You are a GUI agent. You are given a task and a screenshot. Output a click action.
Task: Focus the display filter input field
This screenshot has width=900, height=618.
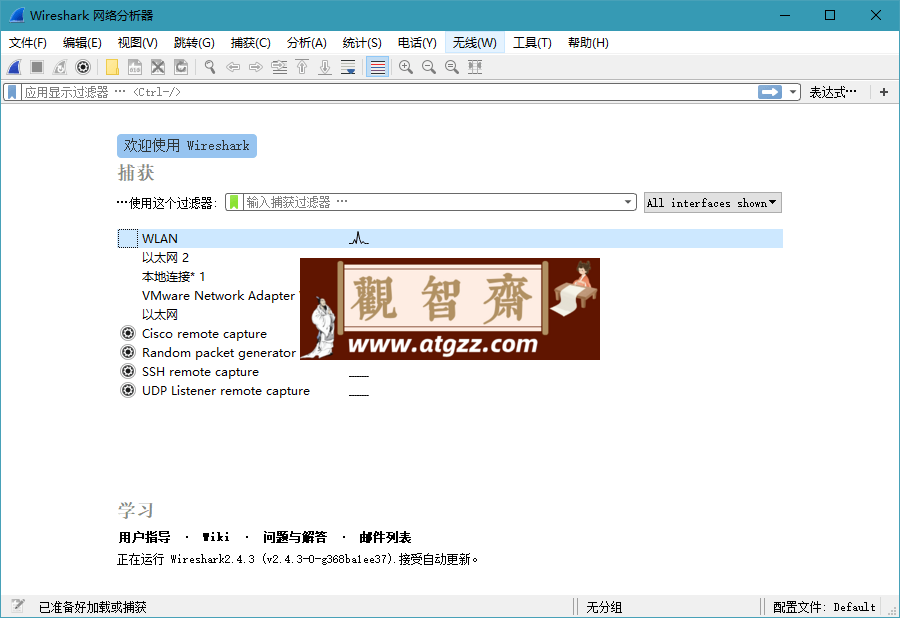pos(389,92)
